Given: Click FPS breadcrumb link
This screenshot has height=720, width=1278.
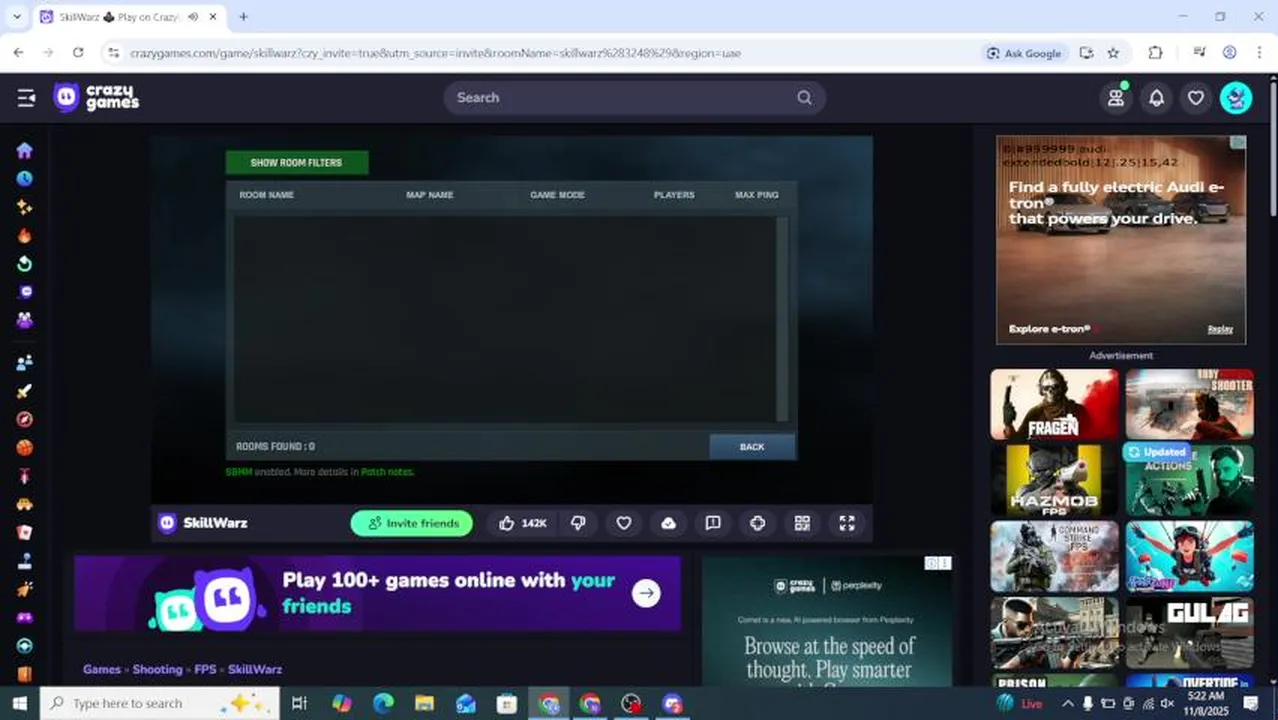Looking at the screenshot, I should (x=205, y=670).
